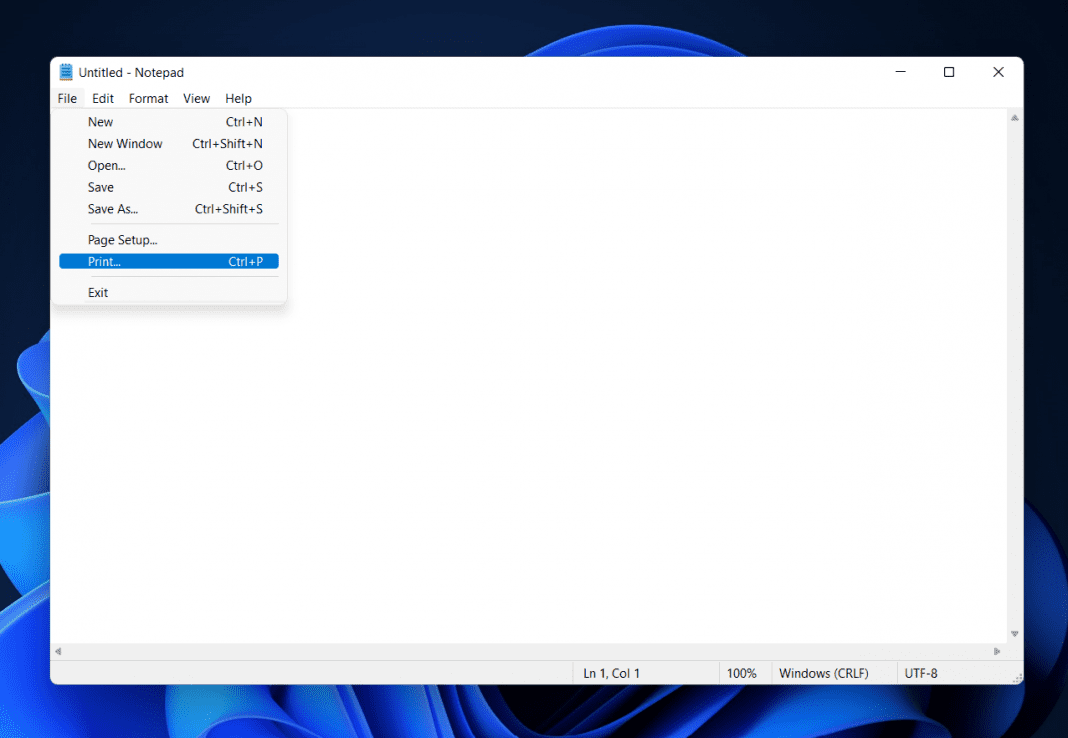
Task: Open the Format menu
Action: (148, 98)
